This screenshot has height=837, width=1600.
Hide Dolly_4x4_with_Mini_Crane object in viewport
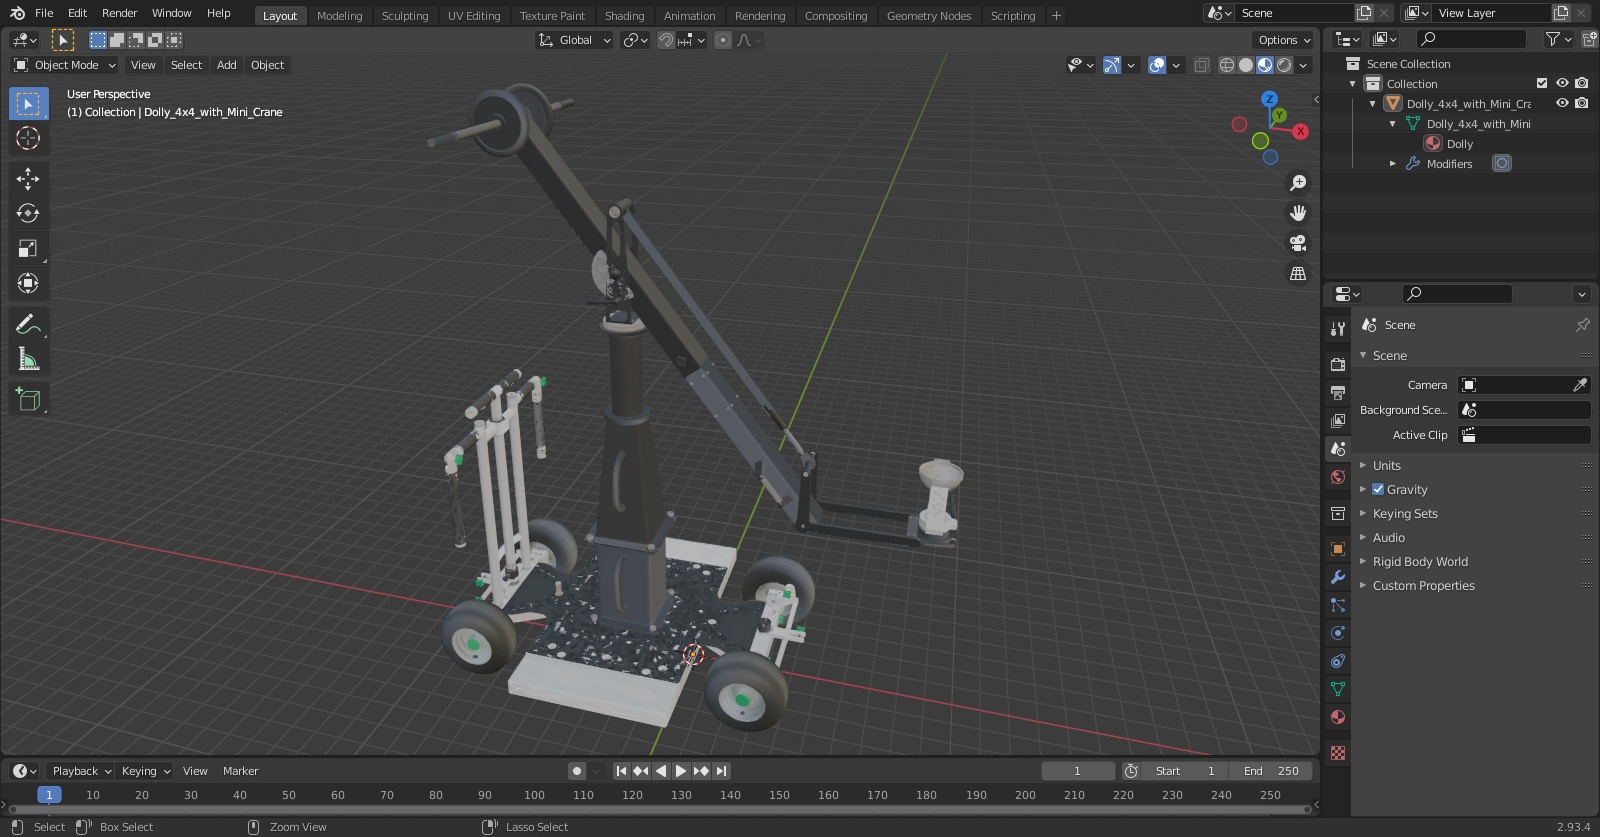click(x=1562, y=103)
